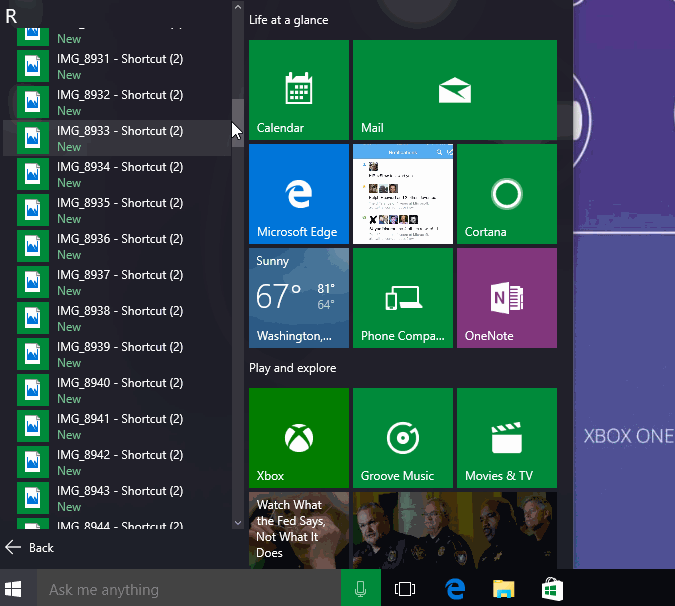
Task: Open the Calendar tile
Action: coord(299,90)
